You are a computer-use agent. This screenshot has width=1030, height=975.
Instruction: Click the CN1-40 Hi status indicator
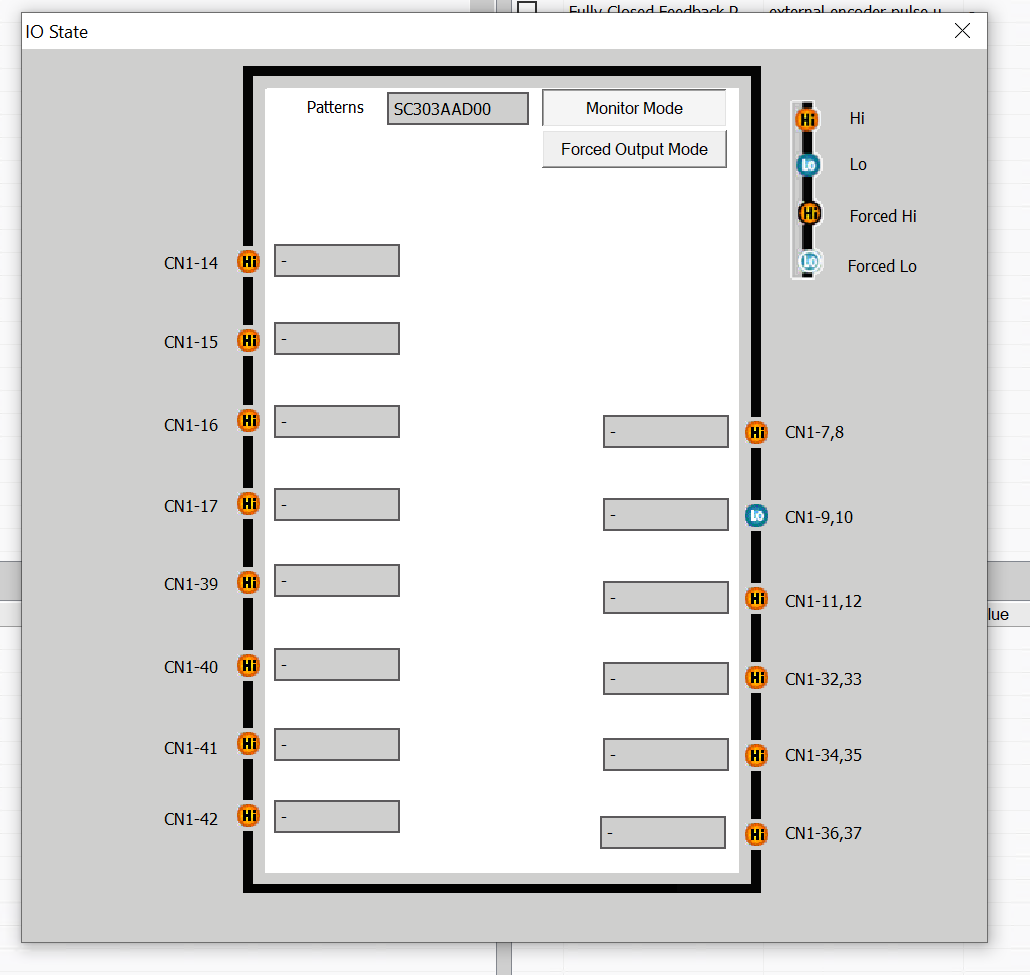coord(248,666)
